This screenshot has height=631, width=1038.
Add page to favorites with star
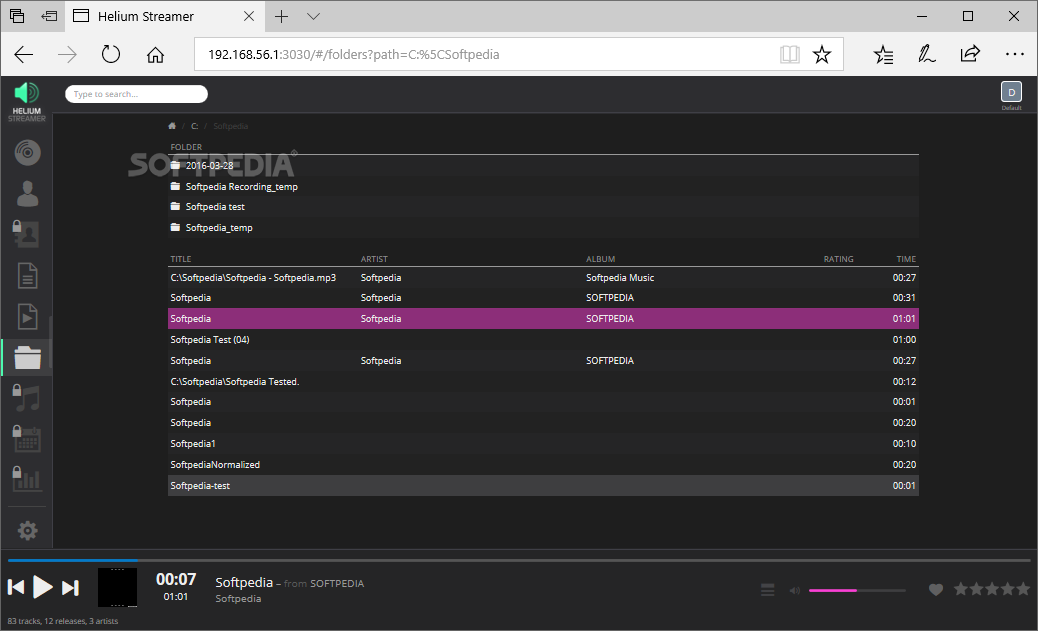[822, 54]
